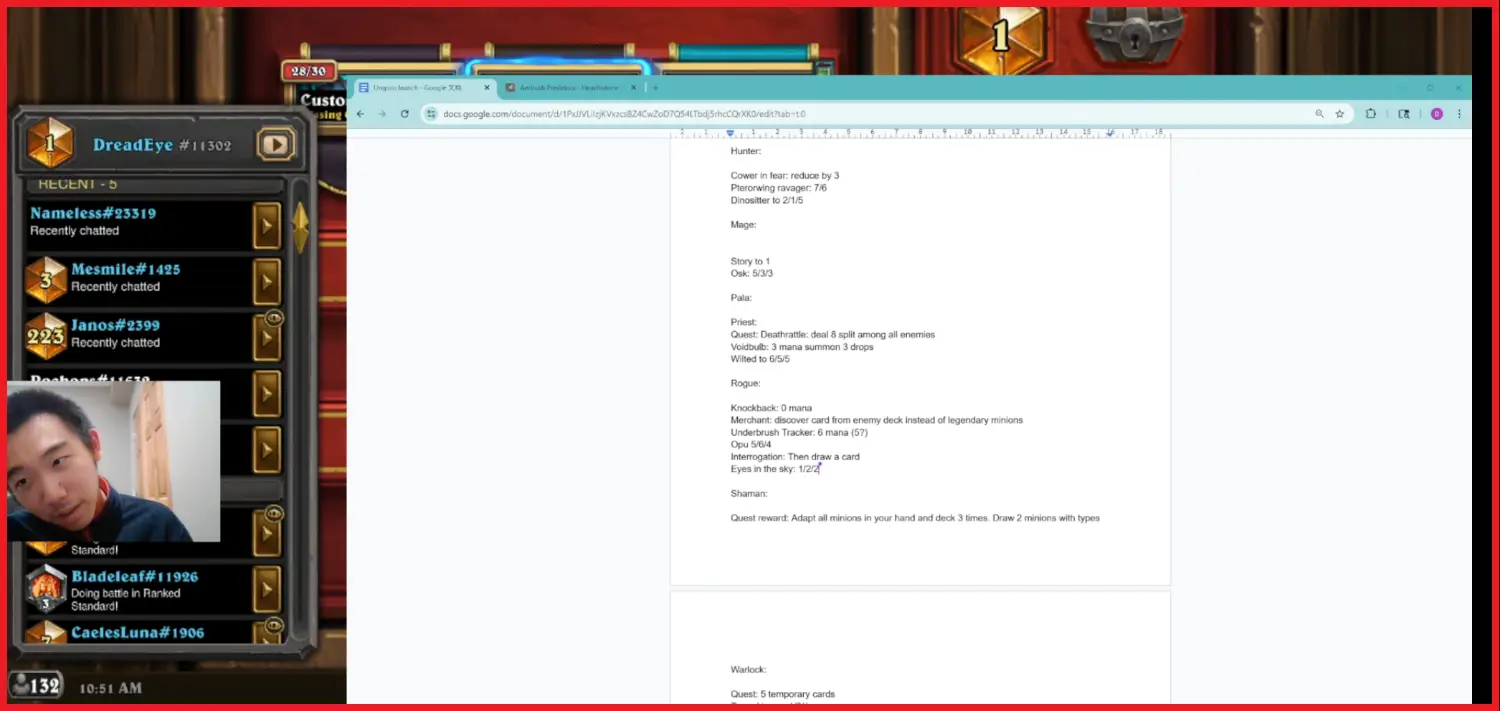The height and width of the screenshot is (711, 1500).
Task: Click 'Wilted to 6/5/5' line
Action: 760,359
